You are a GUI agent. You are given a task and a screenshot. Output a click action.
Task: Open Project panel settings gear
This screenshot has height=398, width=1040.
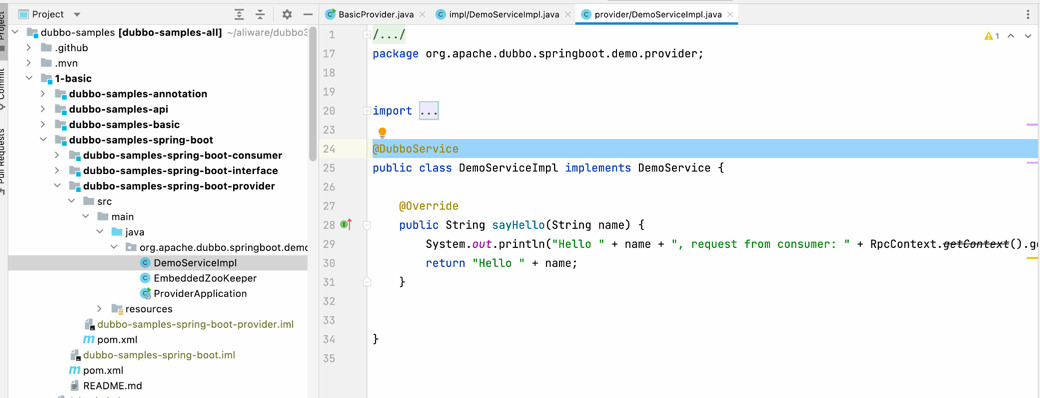(287, 14)
